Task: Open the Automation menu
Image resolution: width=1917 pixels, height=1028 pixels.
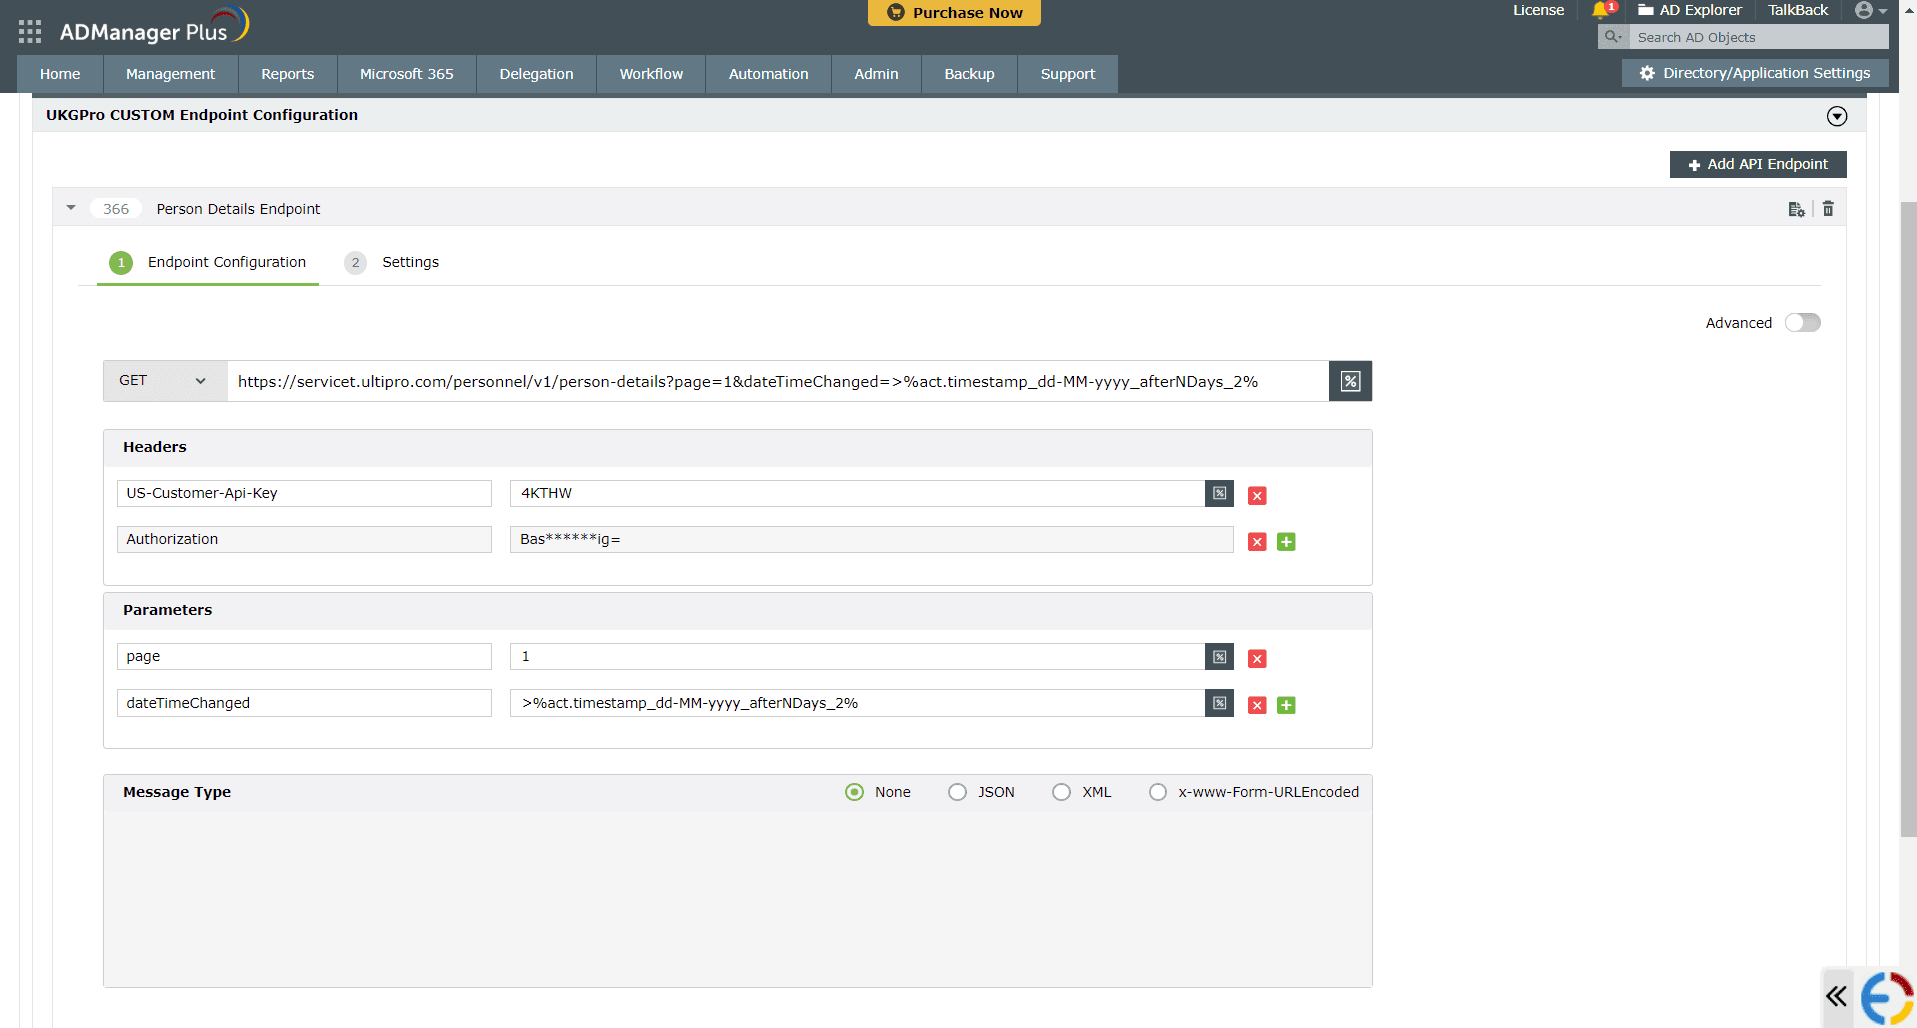Action: 767,73
